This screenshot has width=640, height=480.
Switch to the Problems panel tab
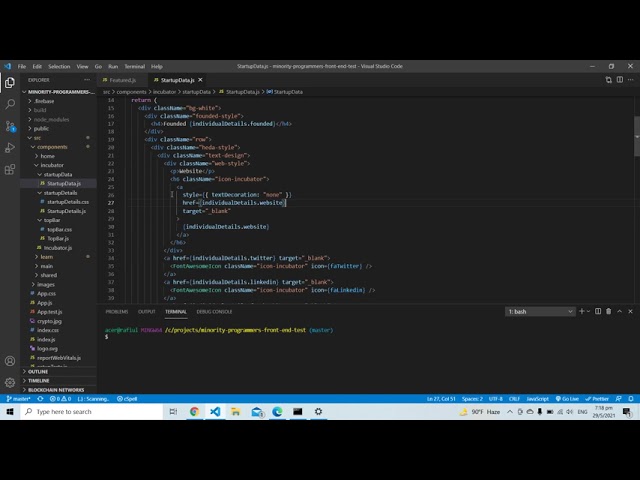117,311
